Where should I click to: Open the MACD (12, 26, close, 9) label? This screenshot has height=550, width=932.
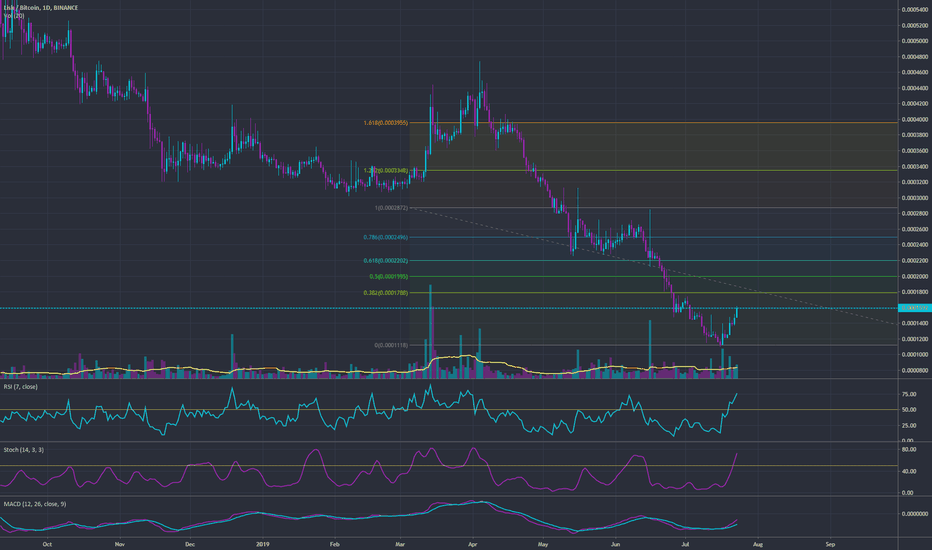click(x=35, y=504)
